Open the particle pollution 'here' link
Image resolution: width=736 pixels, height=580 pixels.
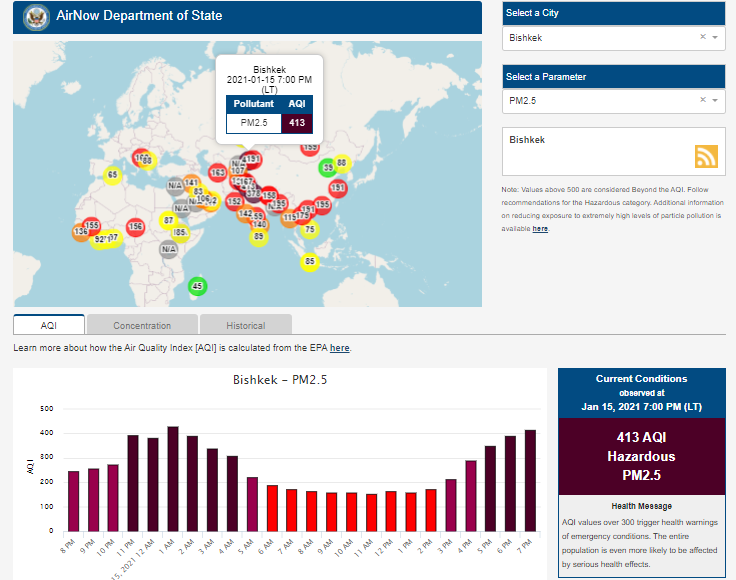540,229
